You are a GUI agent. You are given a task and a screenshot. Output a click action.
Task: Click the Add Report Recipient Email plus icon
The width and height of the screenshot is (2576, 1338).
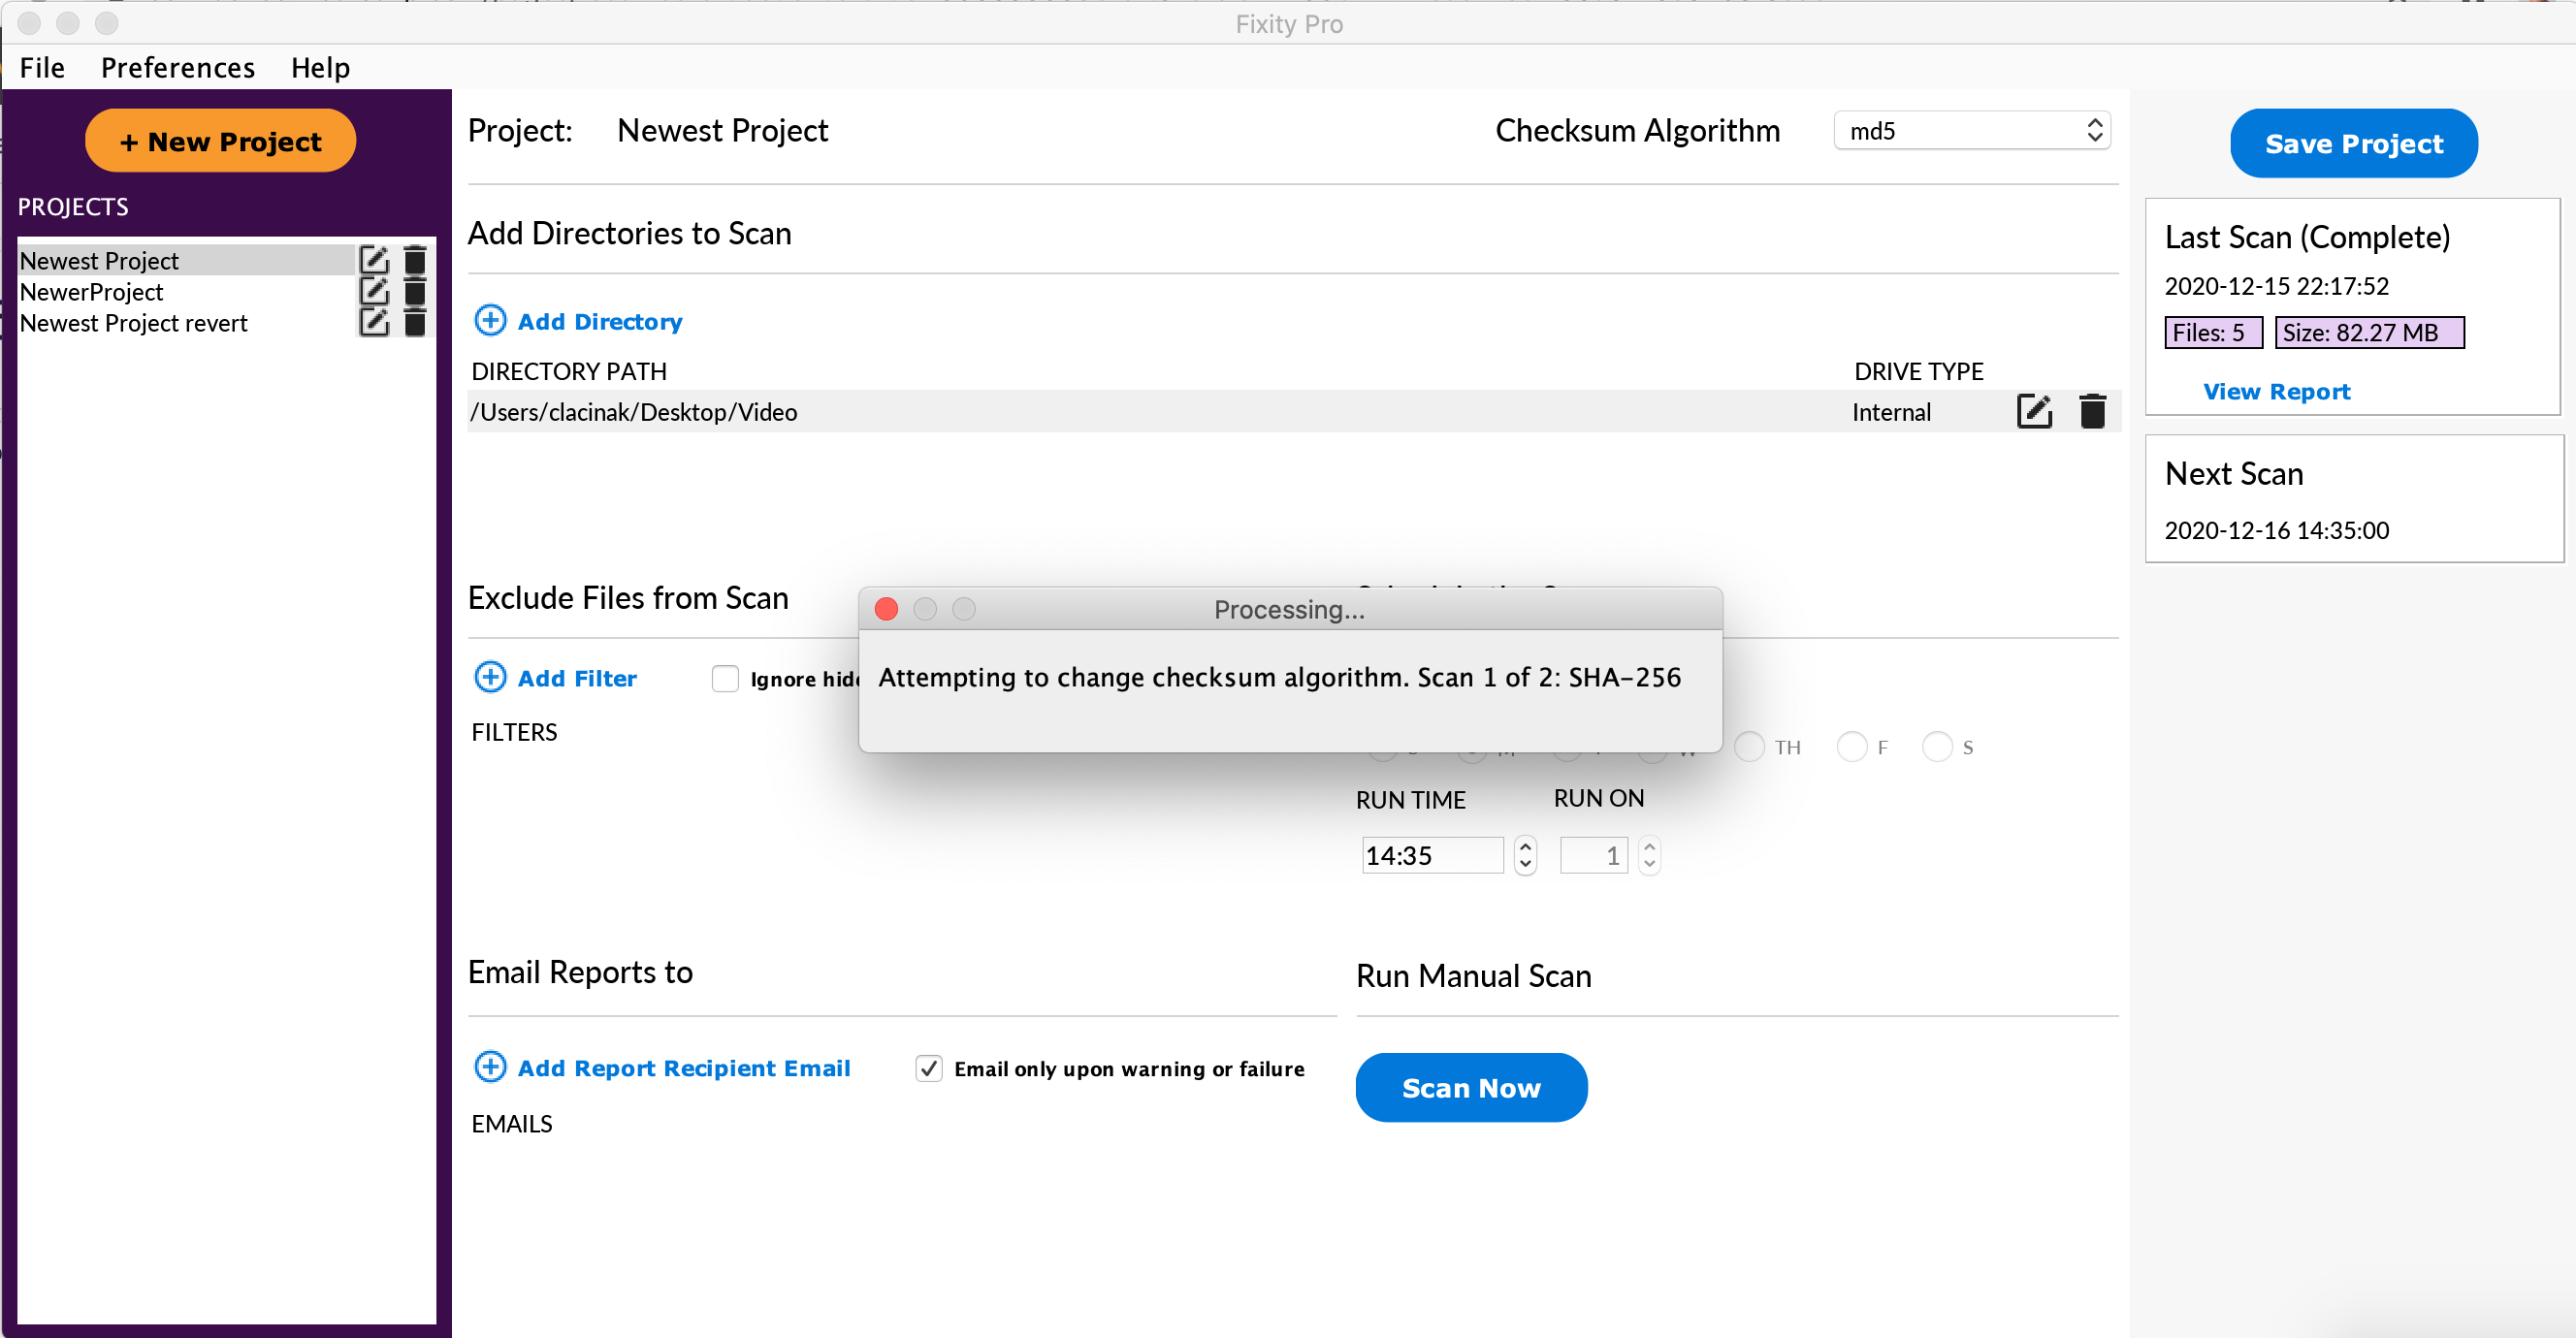pyautogui.click(x=490, y=1068)
